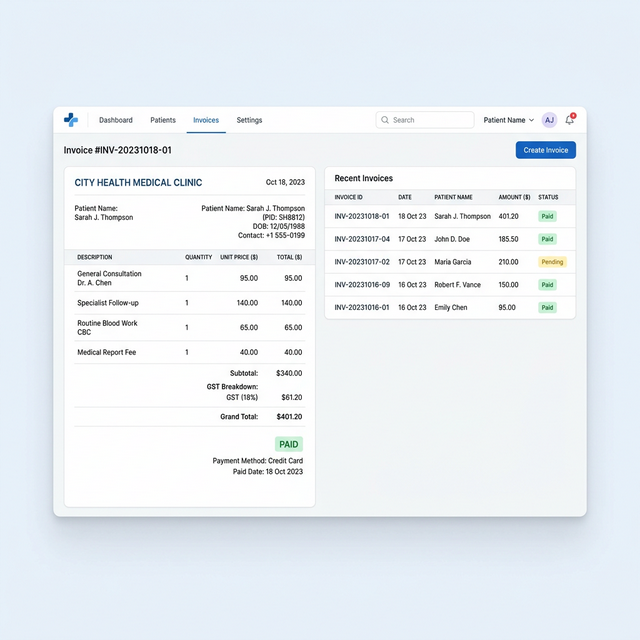This screenshot has width=640, height=640.
Task: Click amount 210.00 in Recent Invoices
Action: 508,262
